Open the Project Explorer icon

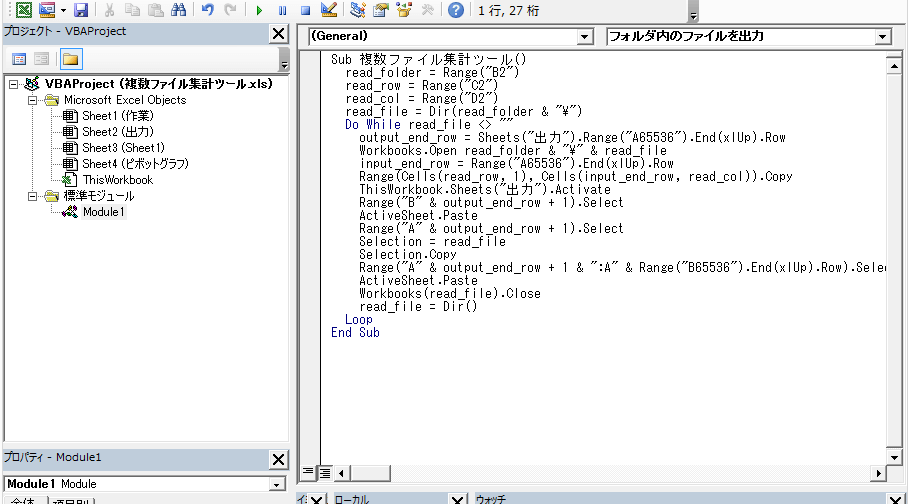[357, 10]
